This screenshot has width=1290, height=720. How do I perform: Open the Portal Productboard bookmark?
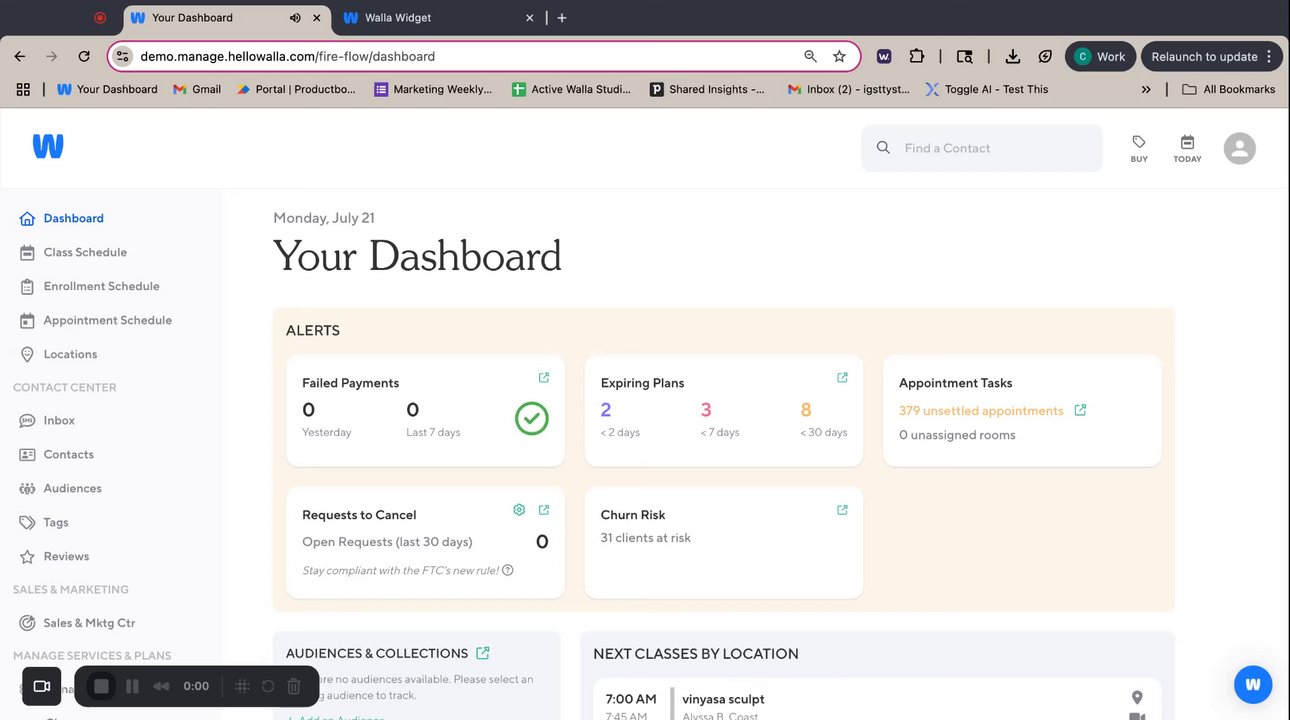[296, 89]
